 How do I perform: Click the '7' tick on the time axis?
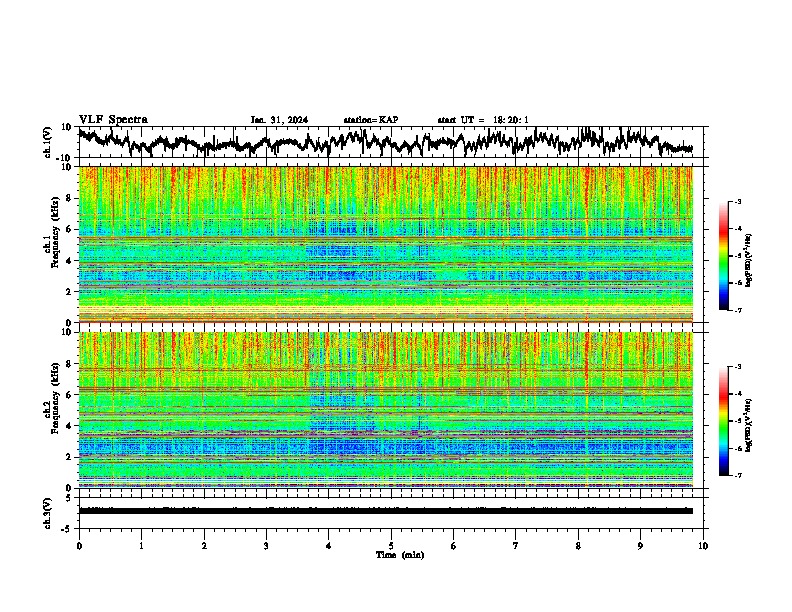(x=516, y=546)
